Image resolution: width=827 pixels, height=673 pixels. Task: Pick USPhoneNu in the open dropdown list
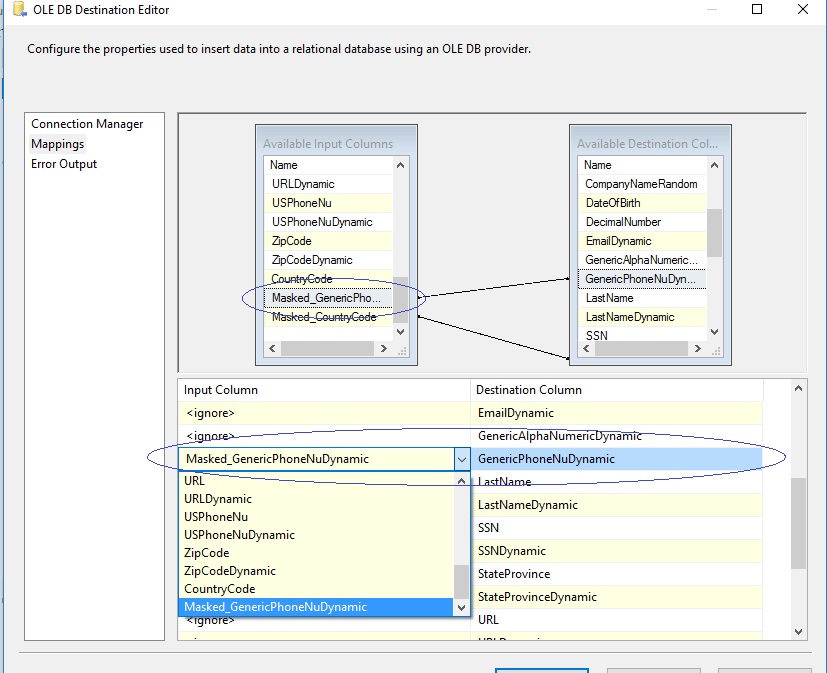(x=316, y=517)
